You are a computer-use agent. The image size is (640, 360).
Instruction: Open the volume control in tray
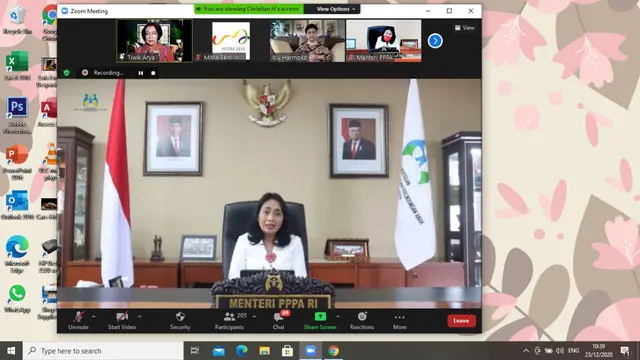(560, 351)
